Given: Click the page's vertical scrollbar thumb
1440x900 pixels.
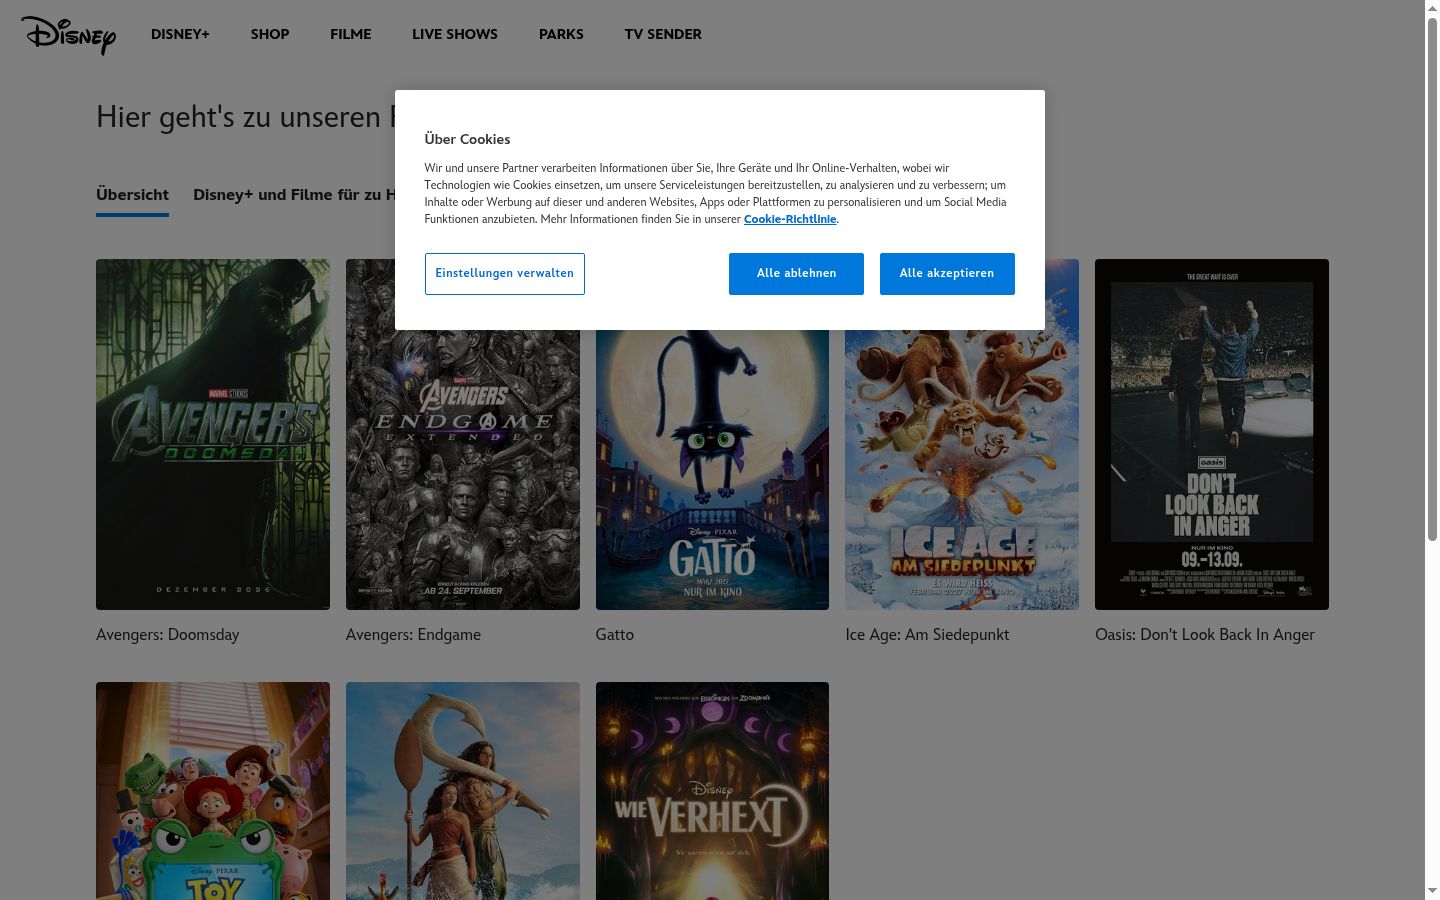Looking at the screenshot, I should [x=1432, y=279].
